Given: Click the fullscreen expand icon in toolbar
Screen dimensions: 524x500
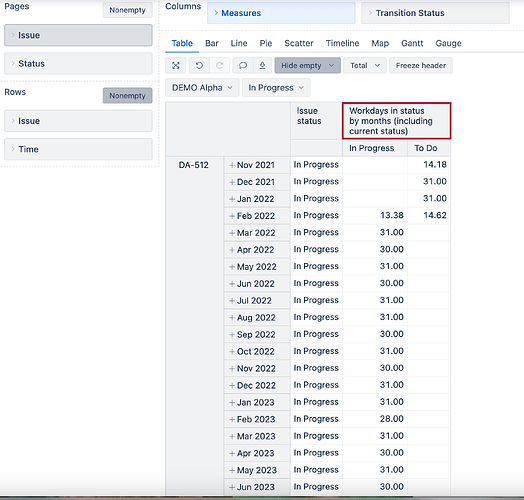Looking at the screenshot, I should pyautogui.click(x=176, y=66).
